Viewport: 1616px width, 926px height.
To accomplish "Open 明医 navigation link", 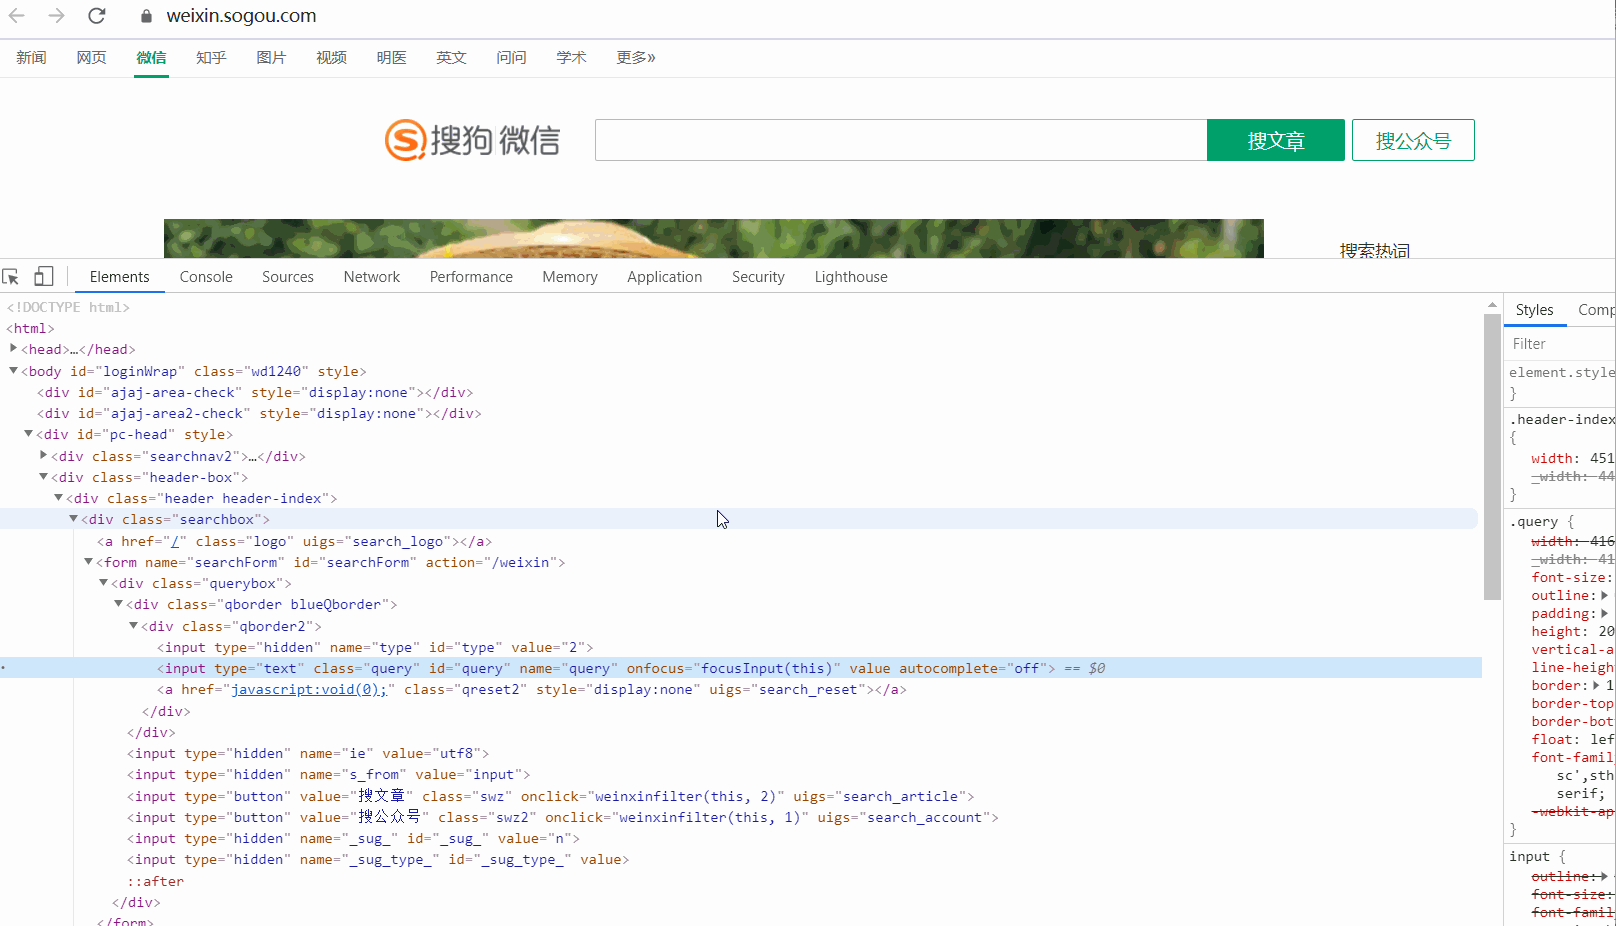I will (x=391, y=57).
